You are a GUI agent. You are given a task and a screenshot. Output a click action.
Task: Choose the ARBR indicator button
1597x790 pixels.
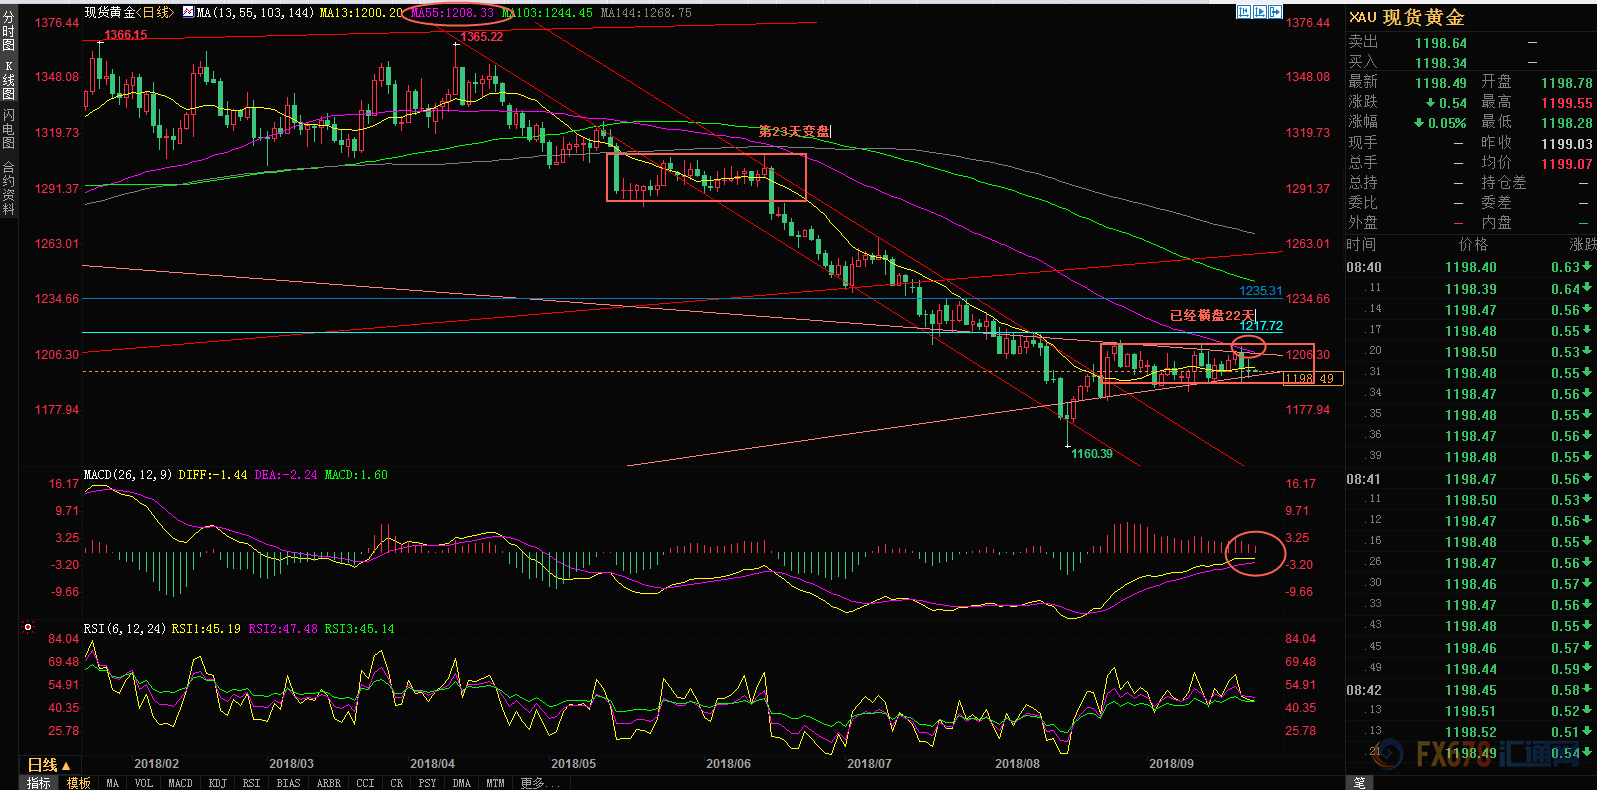coord(328,783)
